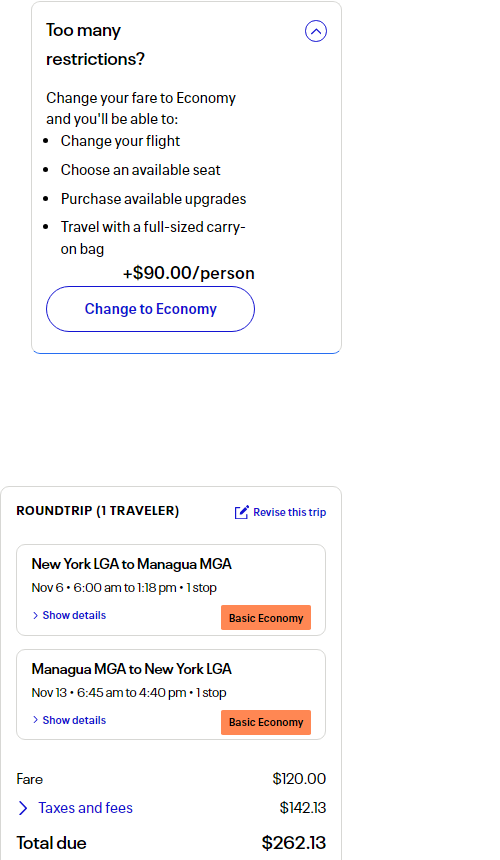Click the ROUNDTRIP (1 TRAVELER) header
This screenshot has width=500, height=860.
coord(98,511)
